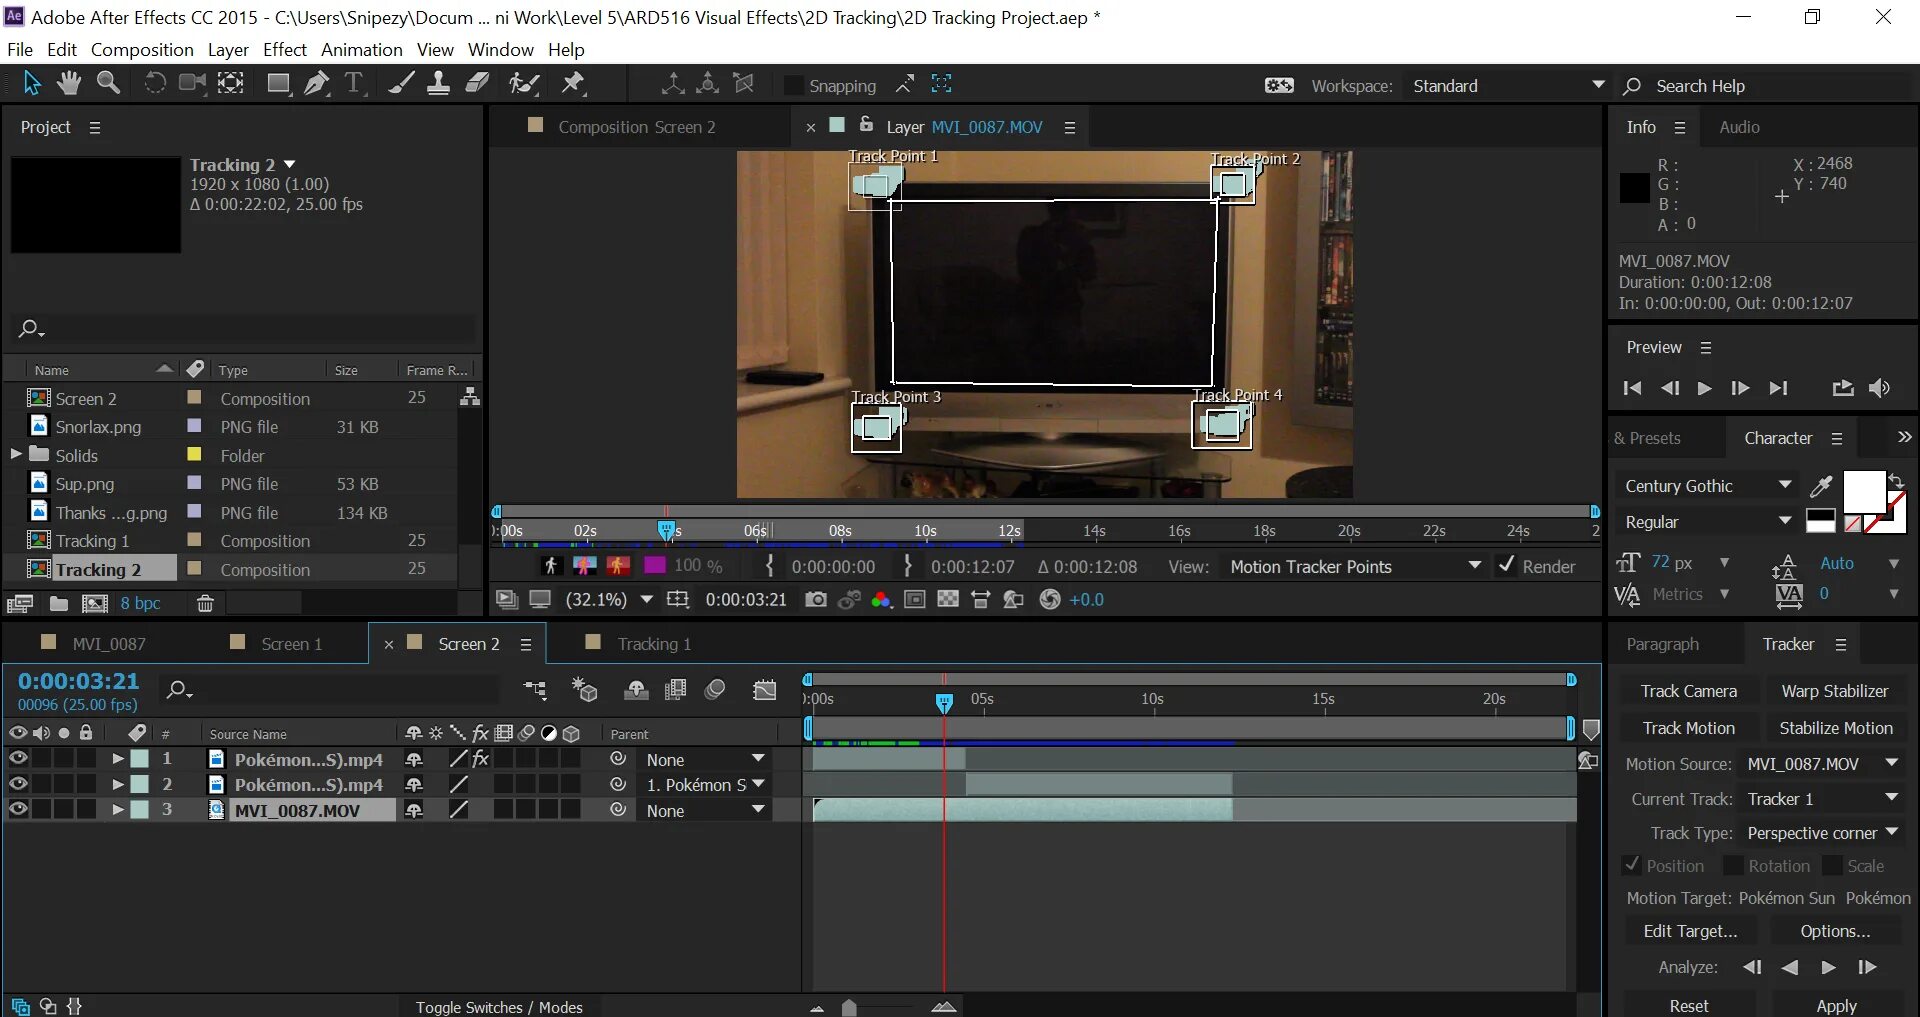Open the Motion Source dropdown
1920x1017 pixels.
click(x=1822, y=764)
